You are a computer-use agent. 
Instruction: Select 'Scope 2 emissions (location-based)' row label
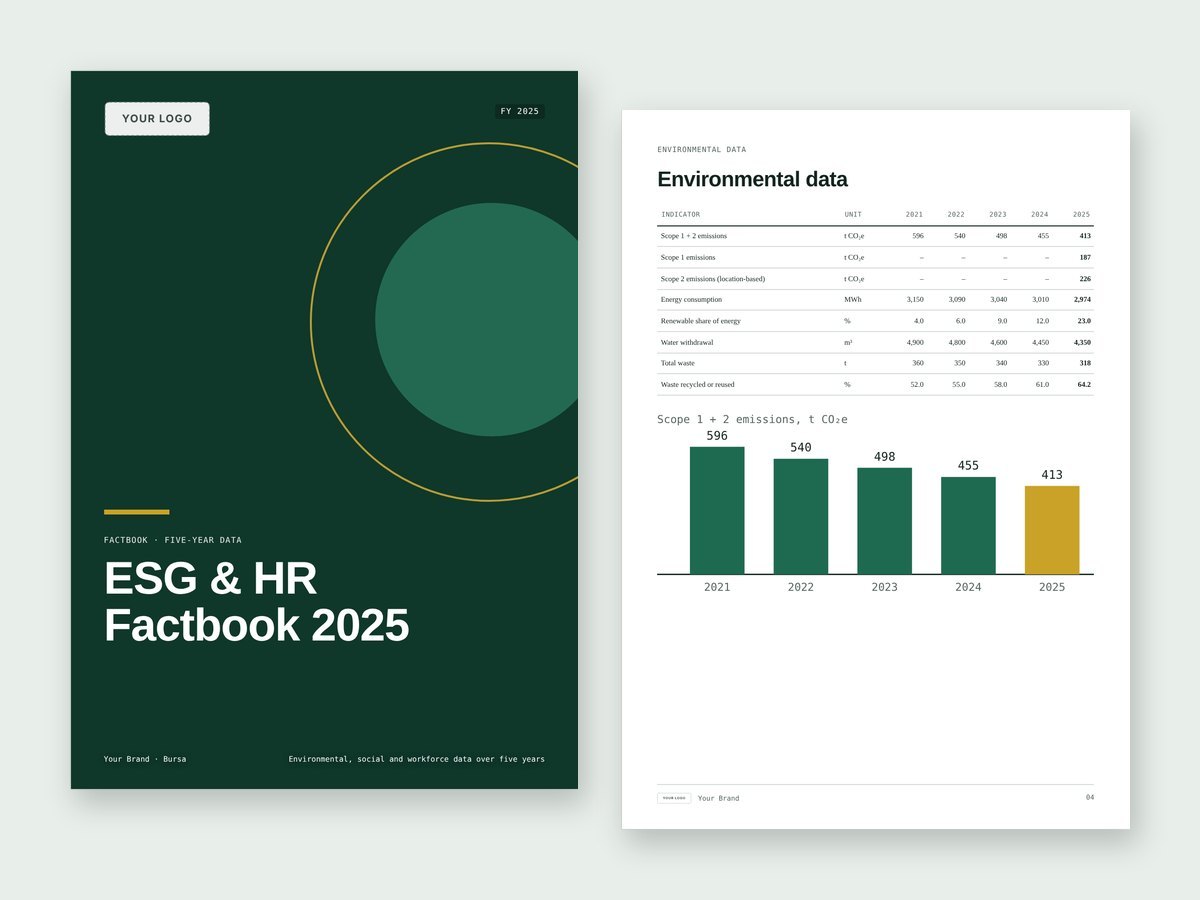point(713,279)
